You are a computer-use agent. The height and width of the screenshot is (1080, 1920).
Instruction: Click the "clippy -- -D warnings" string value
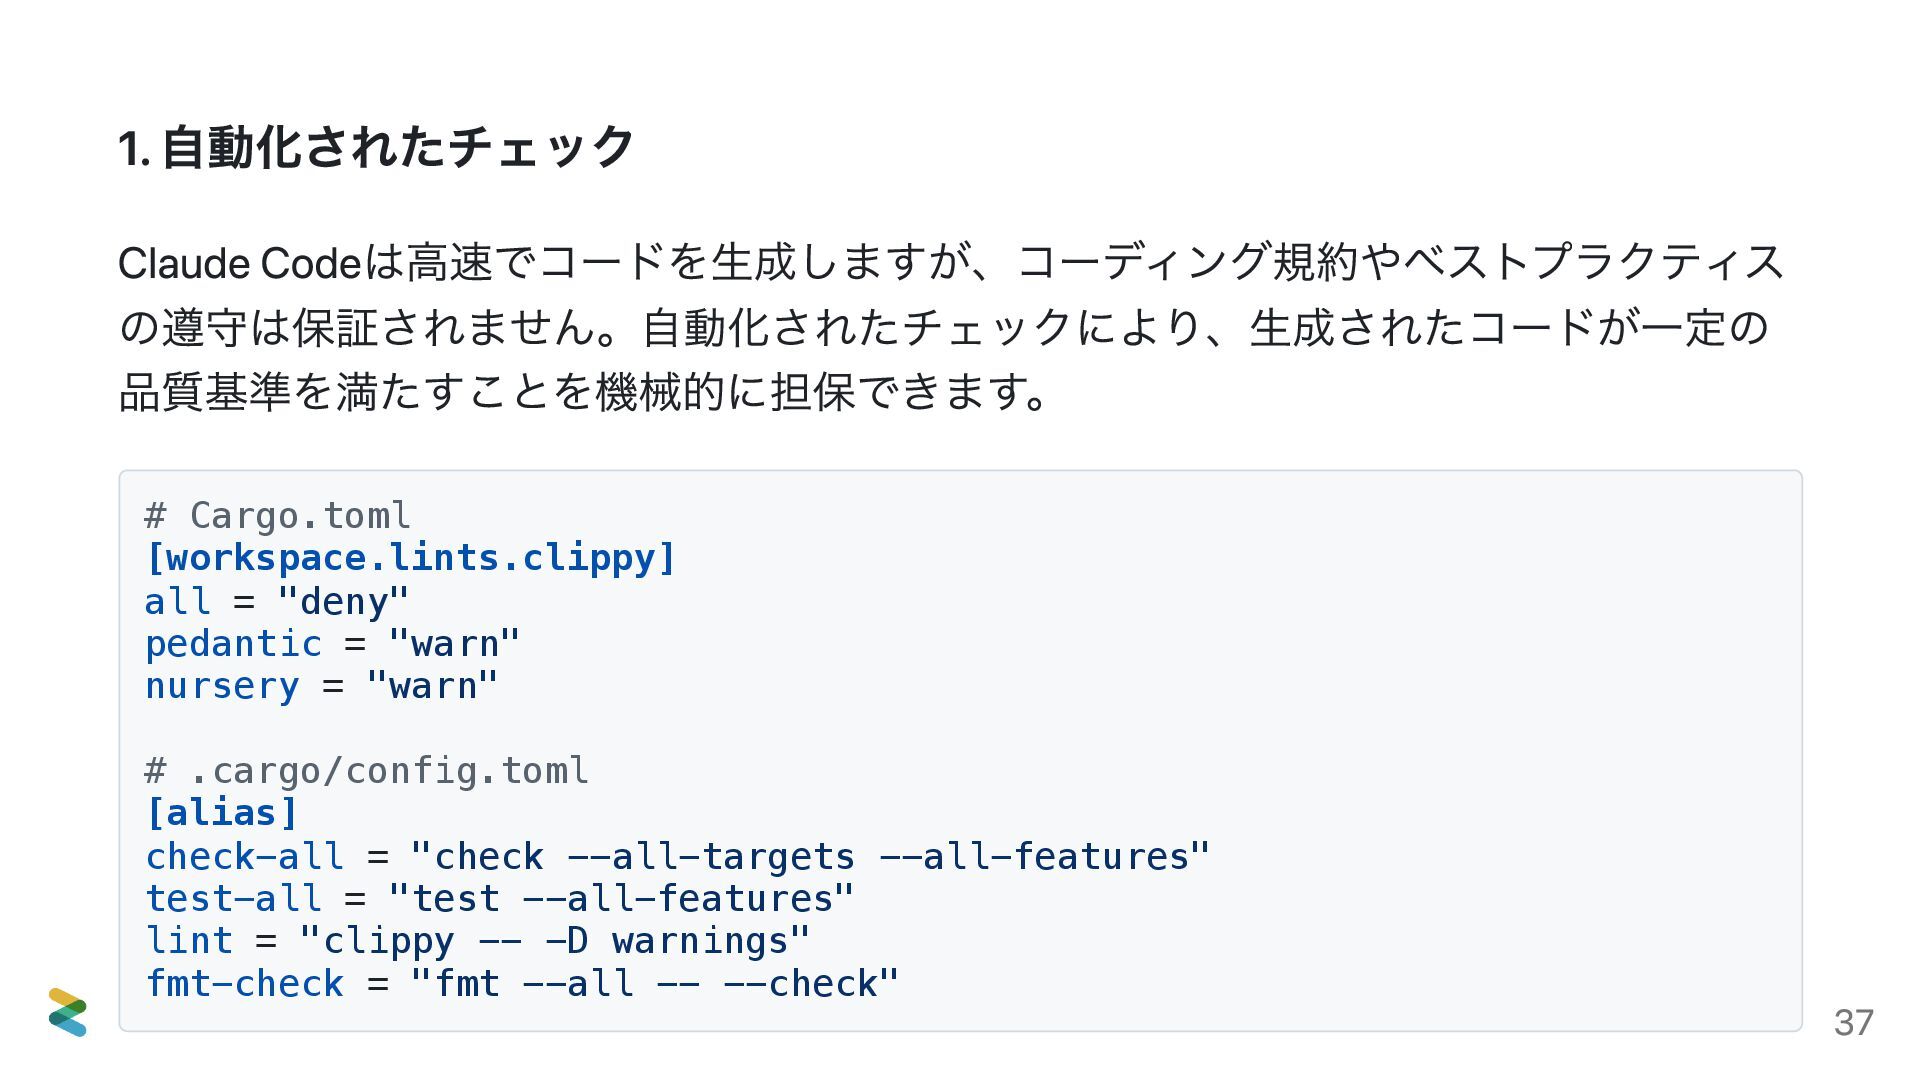[555, 941]
